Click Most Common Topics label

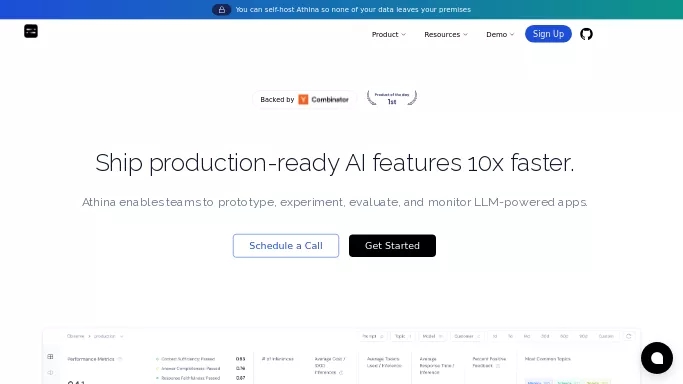tap(548, 359)
